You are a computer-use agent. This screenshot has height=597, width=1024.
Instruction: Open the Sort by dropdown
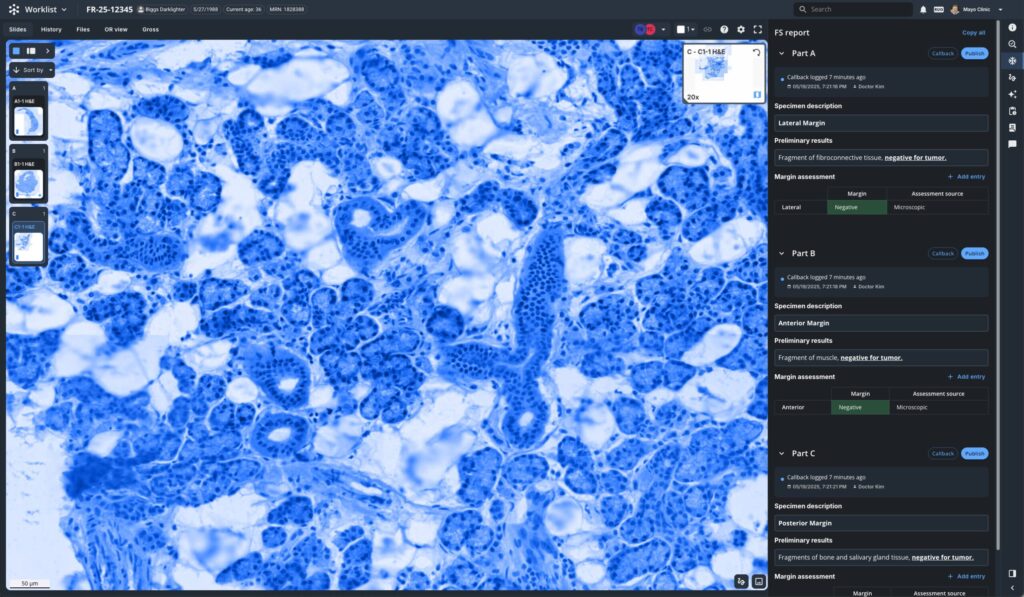point(32,70)
